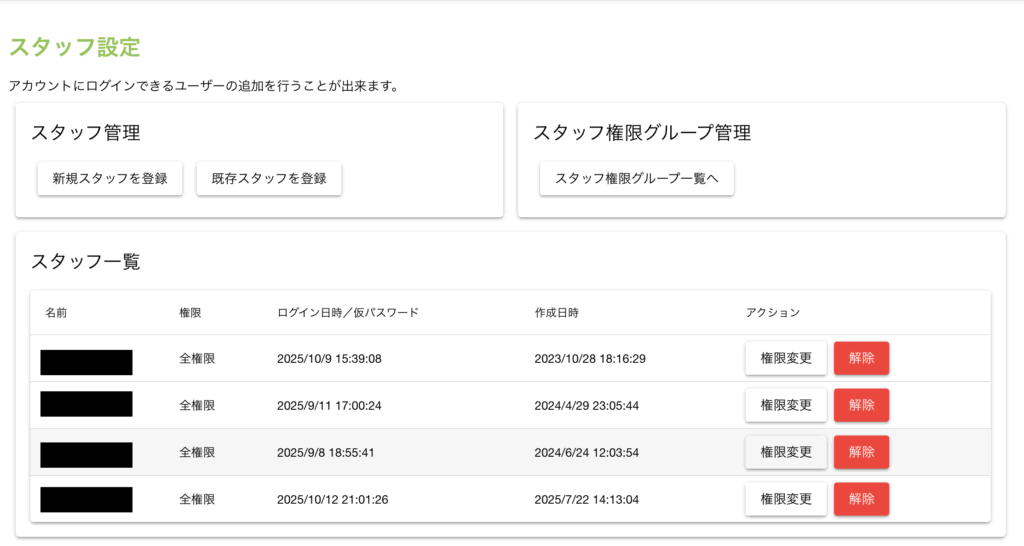1024x546 pixels.
Task: Remove staff created 2025/7/22 via 解除
Action: click(x=861, y=499)
